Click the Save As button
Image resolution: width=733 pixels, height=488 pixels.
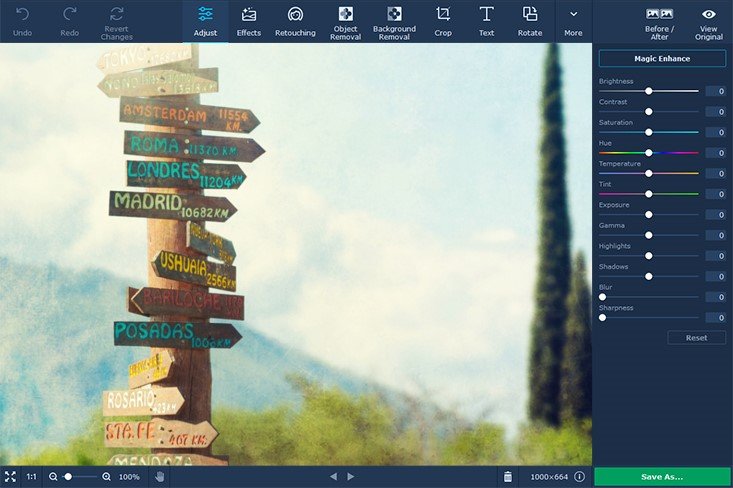coord(662,477)
